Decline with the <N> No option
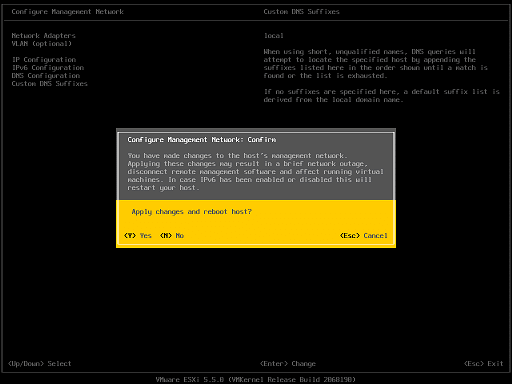Image resolution: width=512 pixels, height=384 pixels. pos(172,236)
